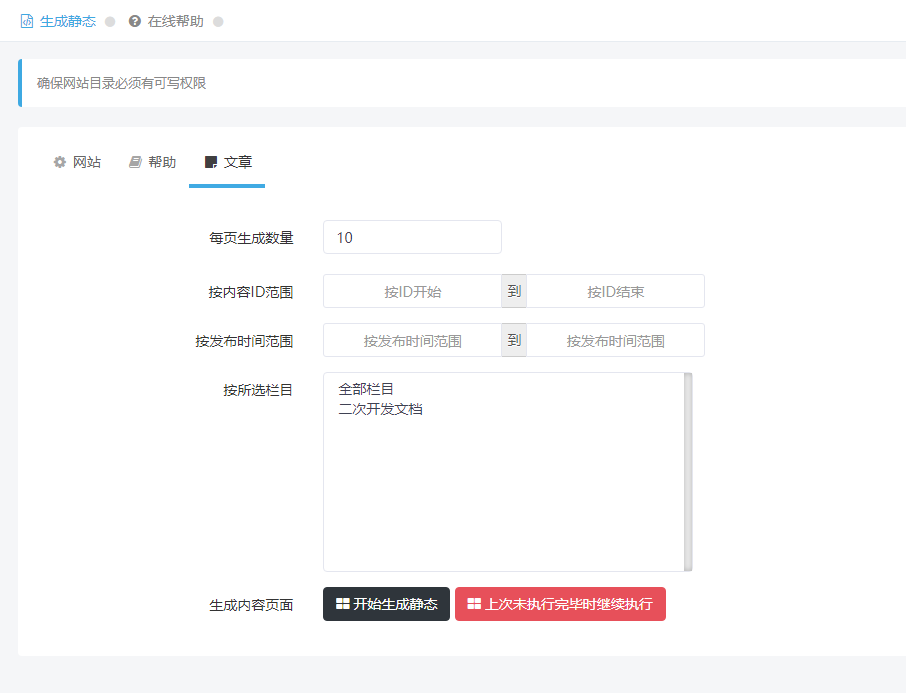This screenshot has height=693, width=906.
Task: Switch to the 帮助 tab
Action: click(152, 162)
